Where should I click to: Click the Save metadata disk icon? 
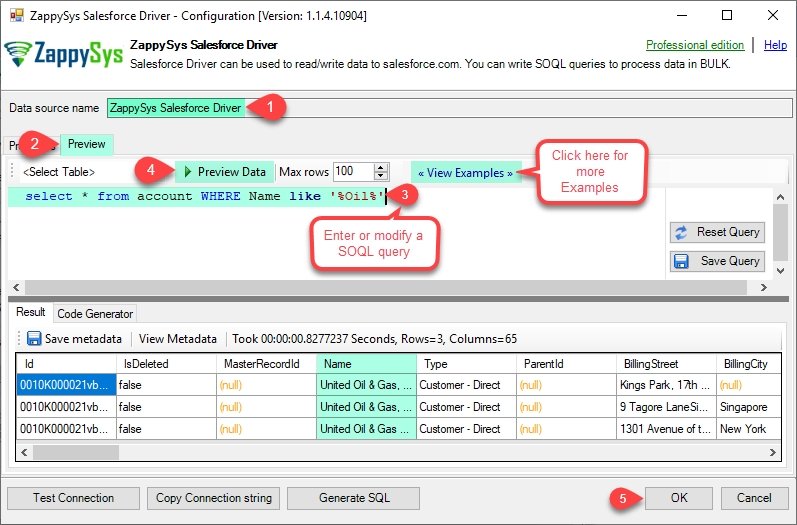(34, 338)
